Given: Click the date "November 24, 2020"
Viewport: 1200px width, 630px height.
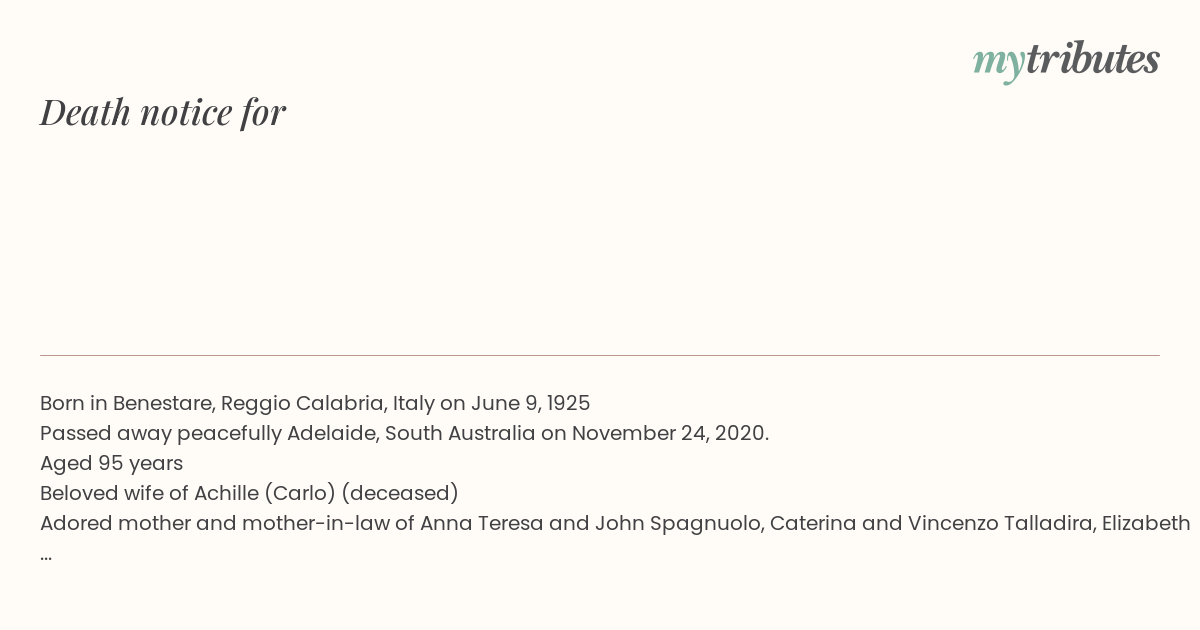Looking at the screenshot, I should 670,434.
